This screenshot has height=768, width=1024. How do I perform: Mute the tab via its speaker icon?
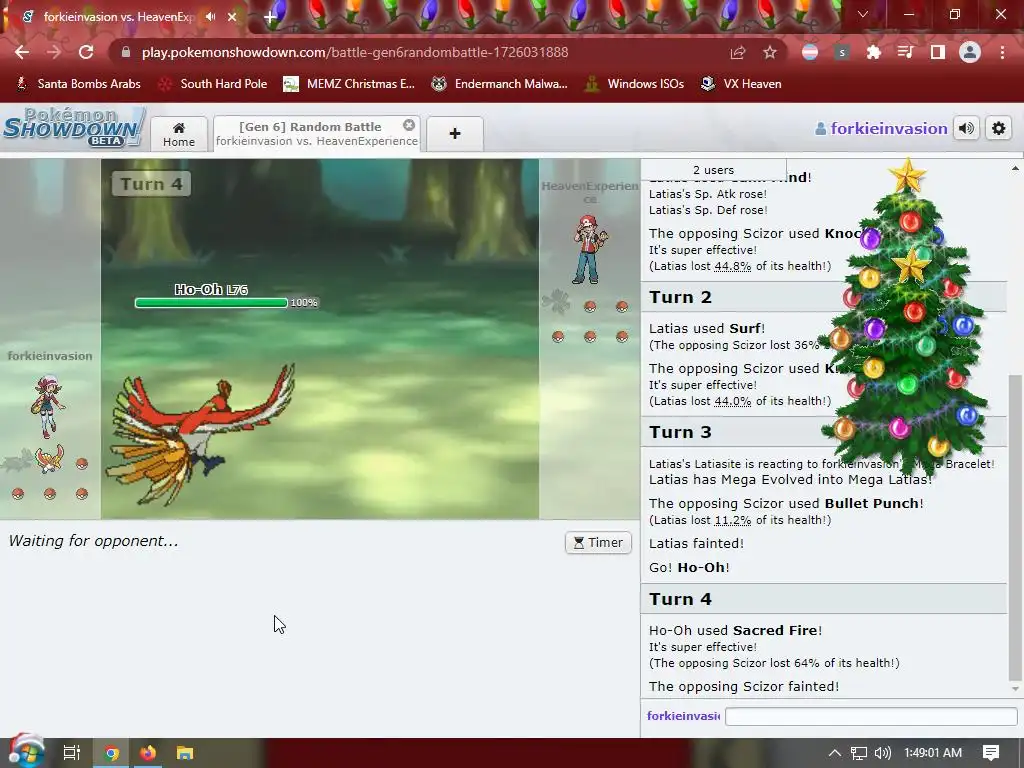pos(210,17)
